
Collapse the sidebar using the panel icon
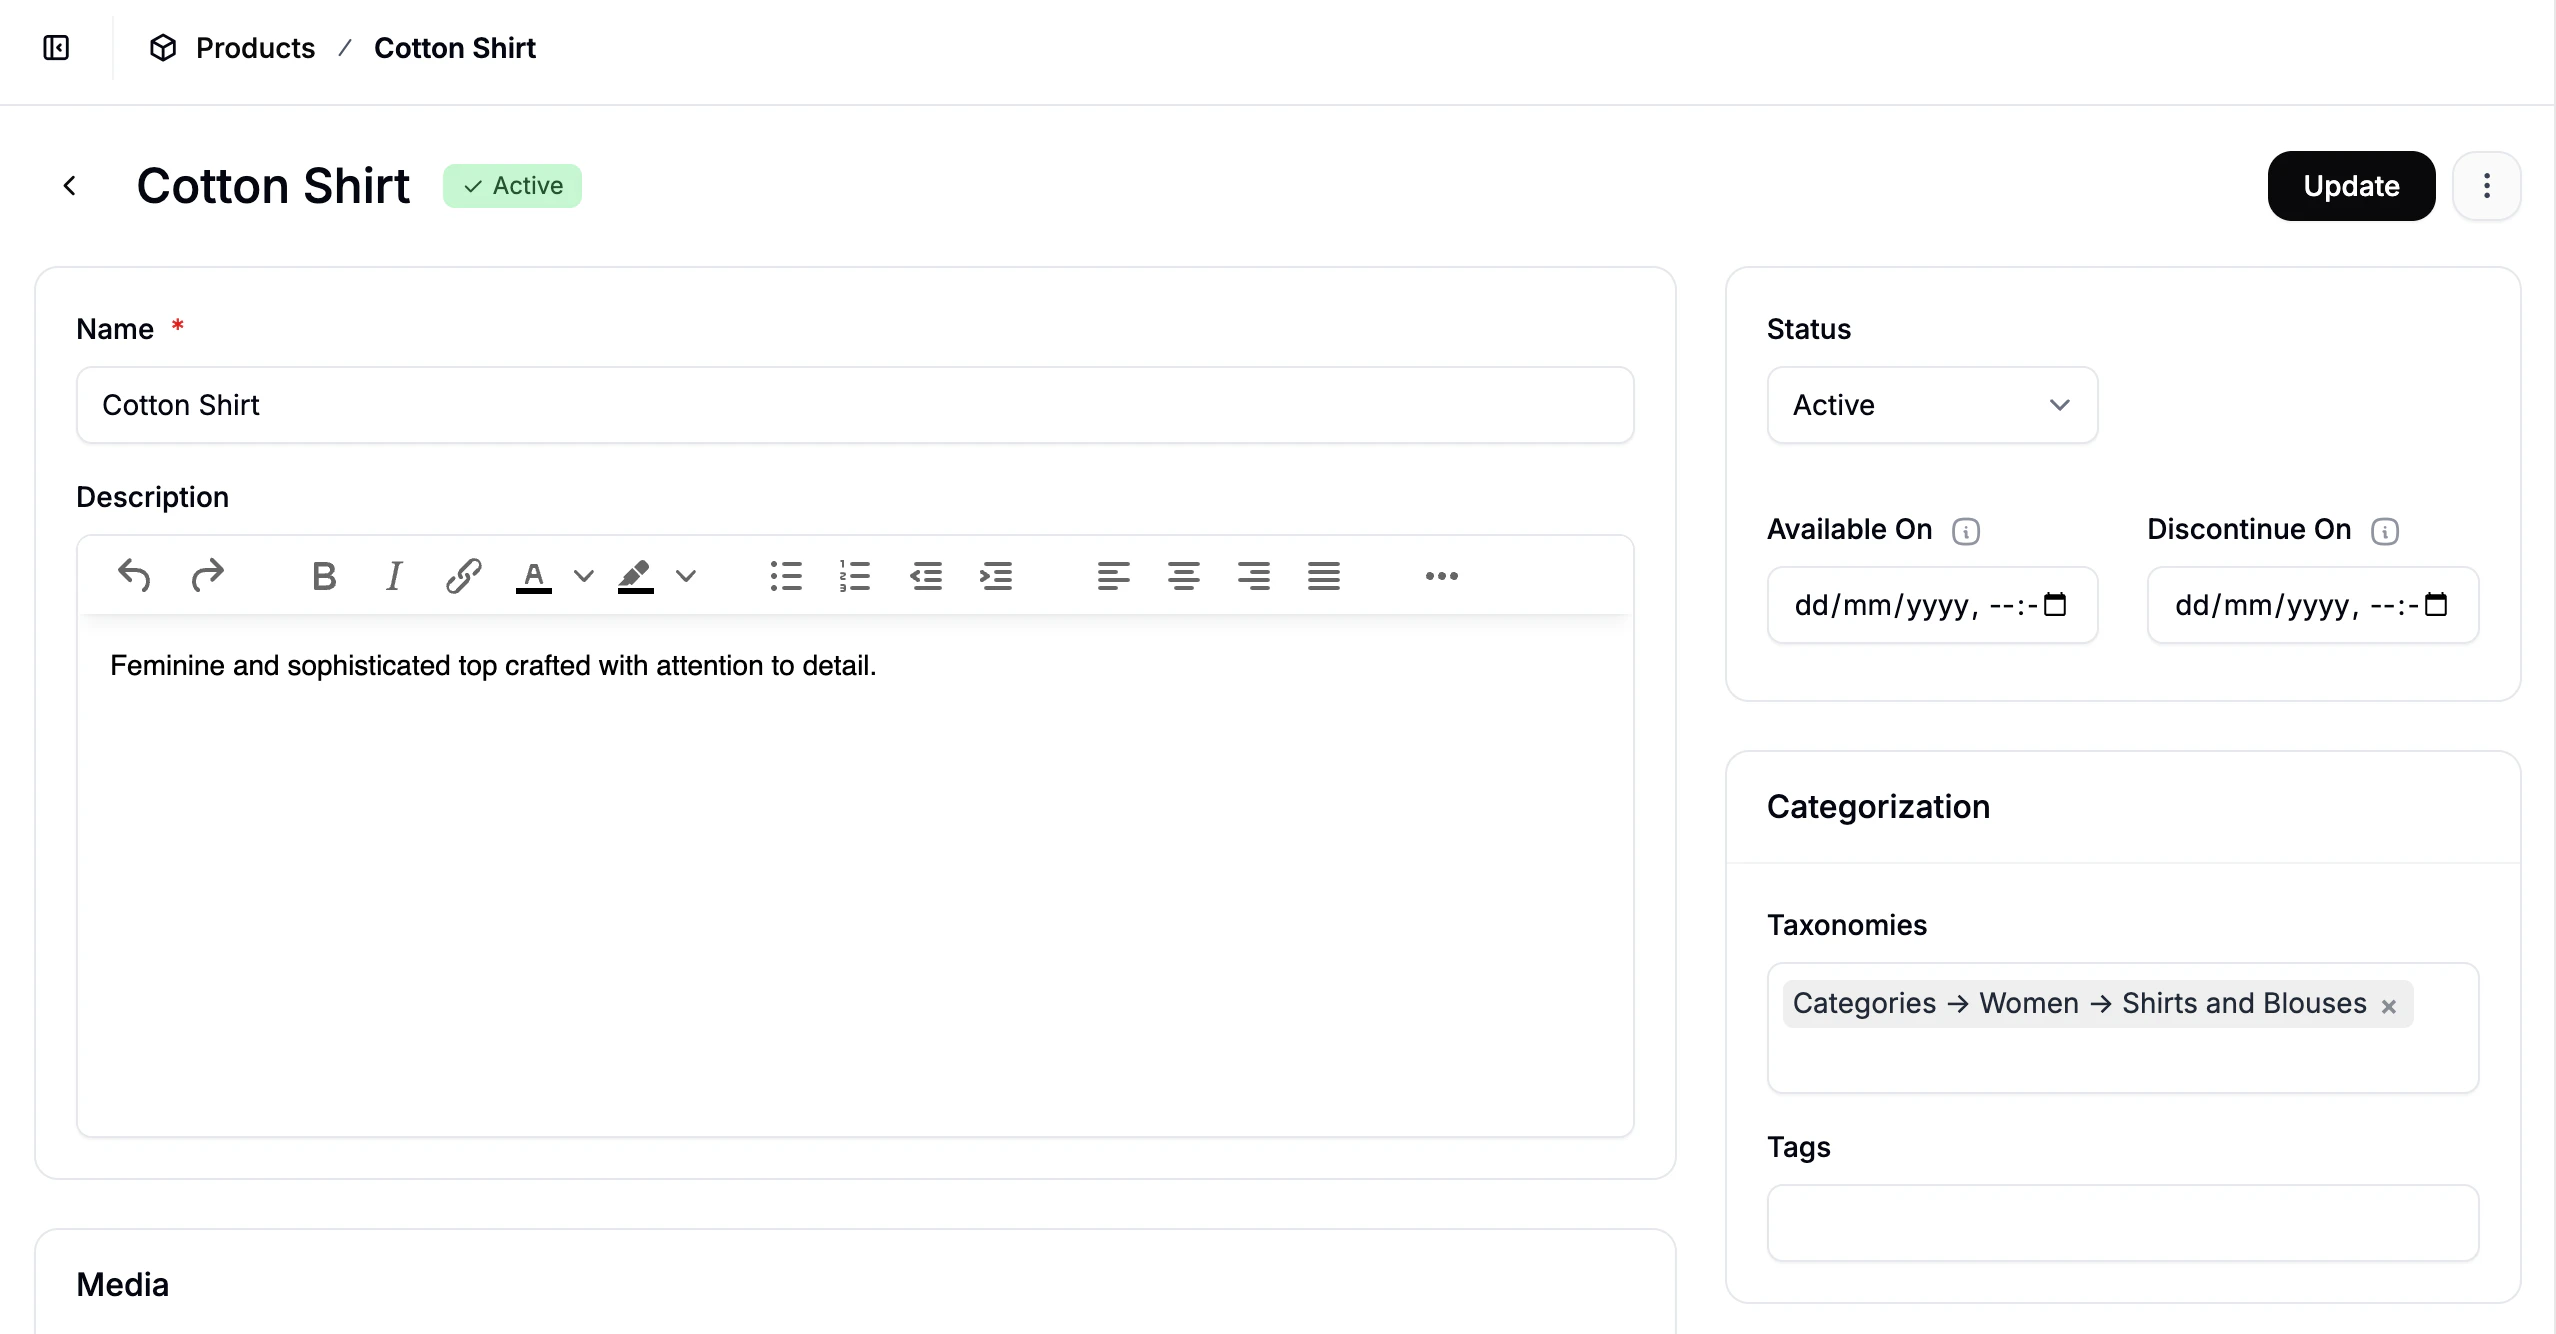pos(55,47)
